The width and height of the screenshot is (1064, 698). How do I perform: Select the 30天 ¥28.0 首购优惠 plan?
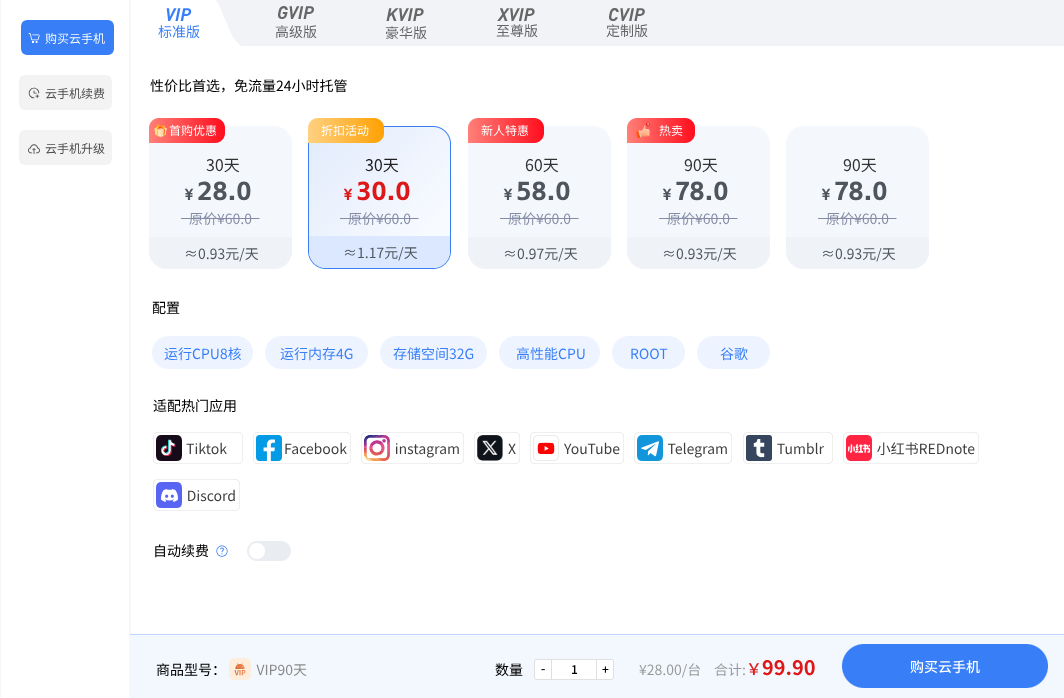pos(221,197)
